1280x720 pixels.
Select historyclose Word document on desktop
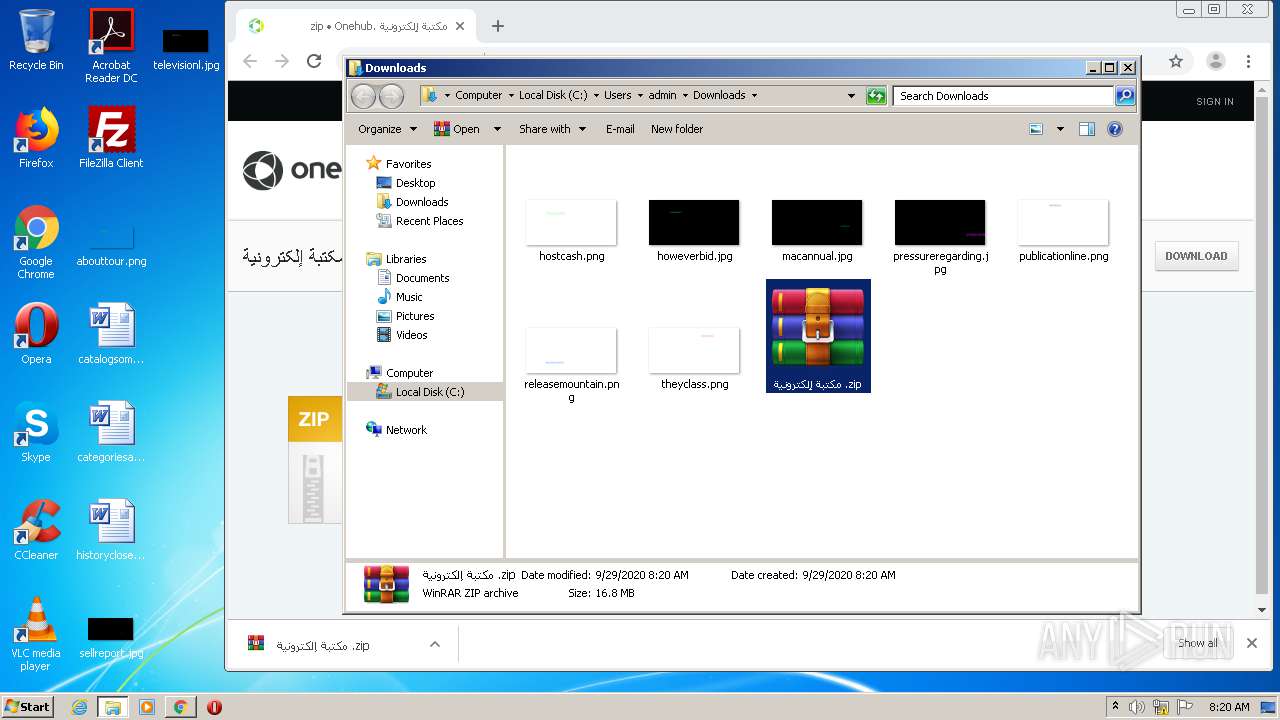111,530
